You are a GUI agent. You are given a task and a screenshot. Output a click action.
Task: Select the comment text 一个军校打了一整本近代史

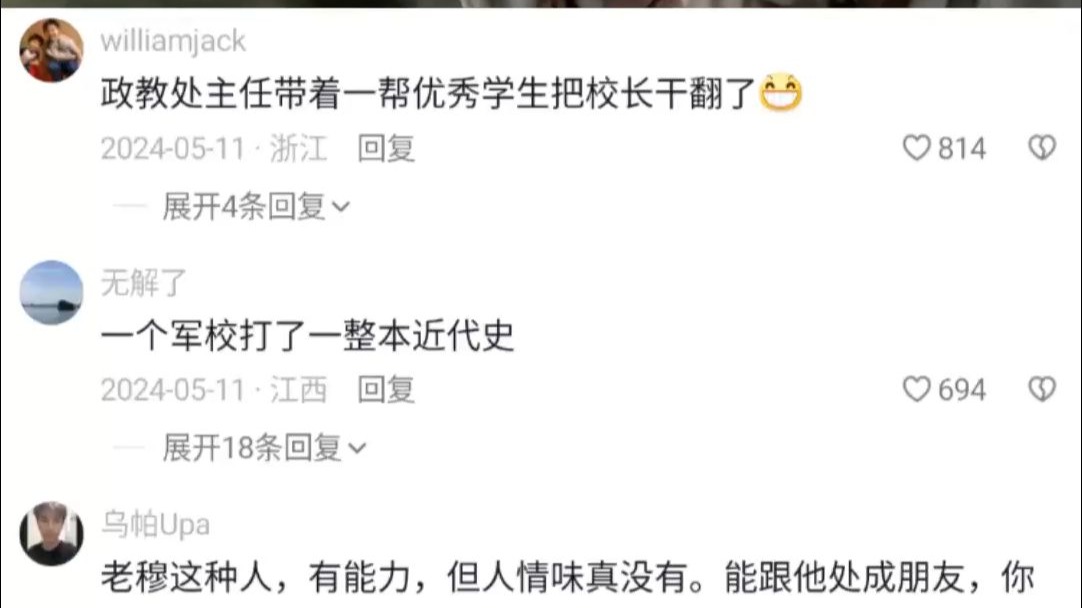308,336
